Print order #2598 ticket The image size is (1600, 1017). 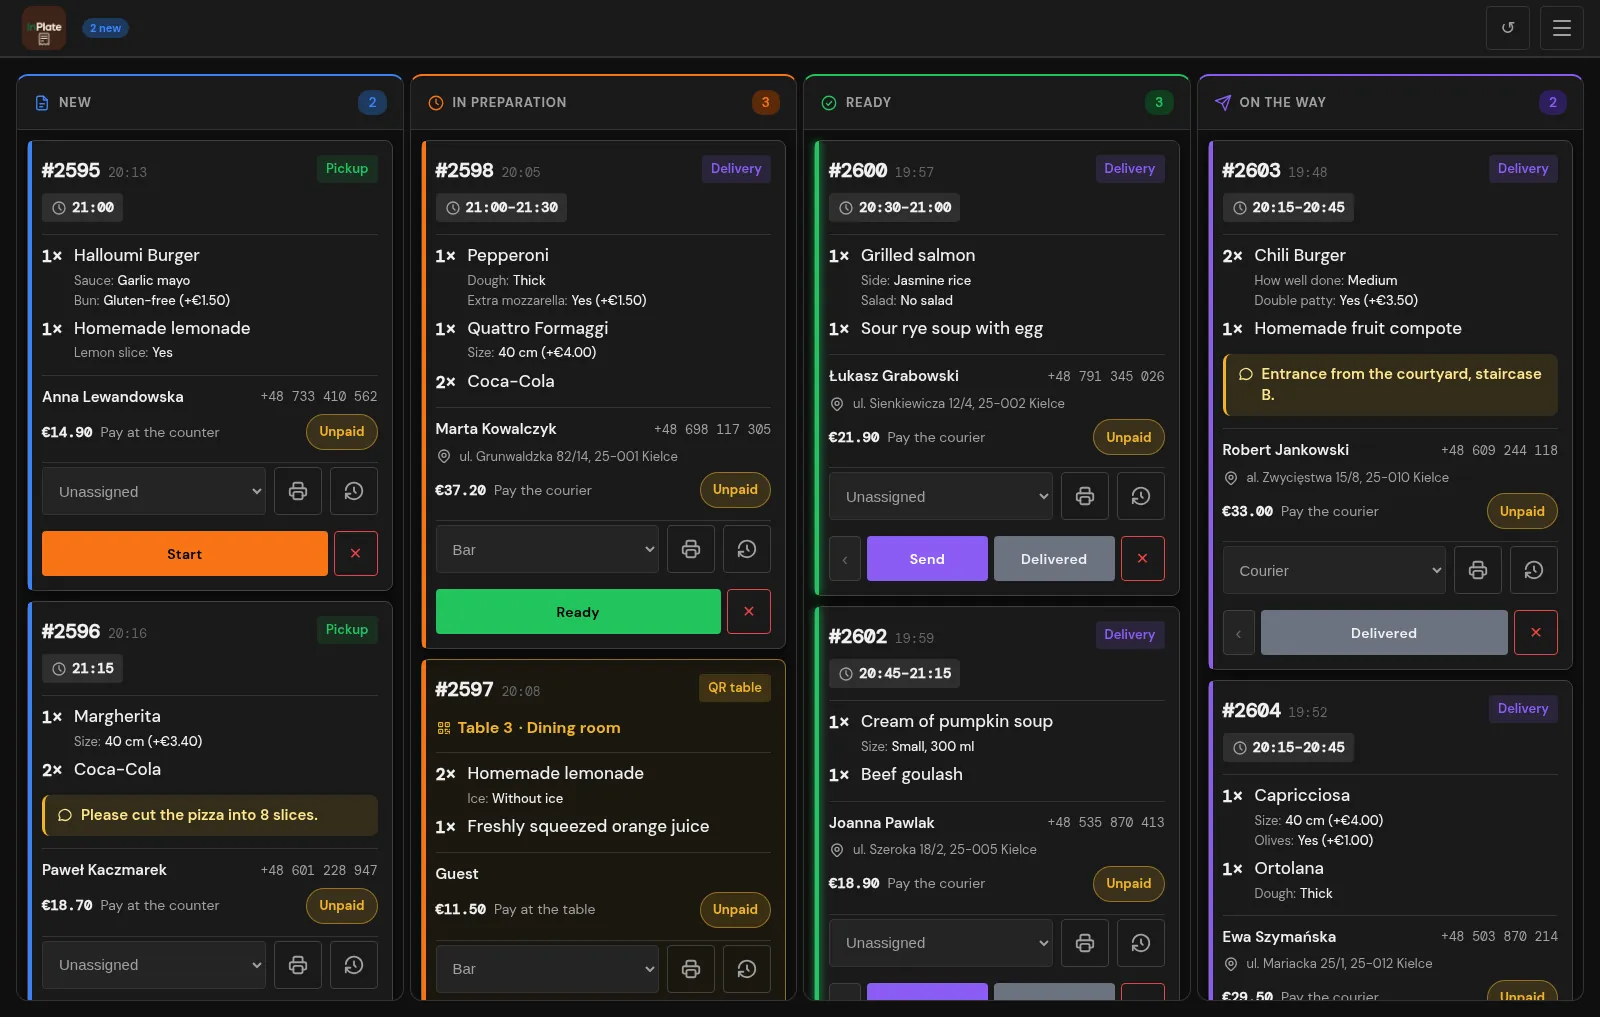[691, 549]
